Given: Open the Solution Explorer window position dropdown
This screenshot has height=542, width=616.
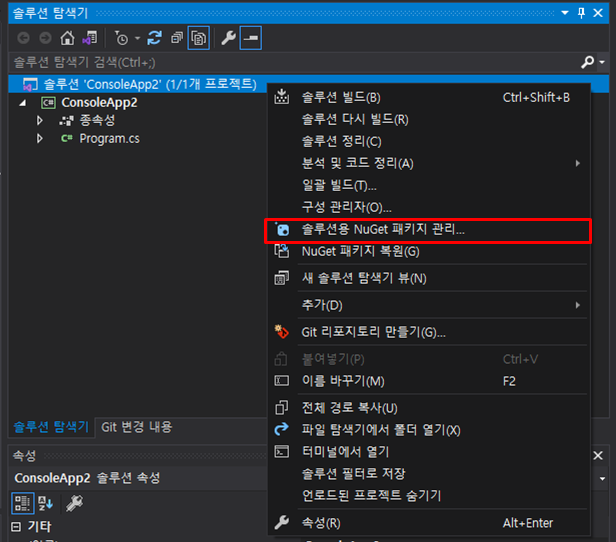Looking at the screenshot, I should tap(565, 13).
